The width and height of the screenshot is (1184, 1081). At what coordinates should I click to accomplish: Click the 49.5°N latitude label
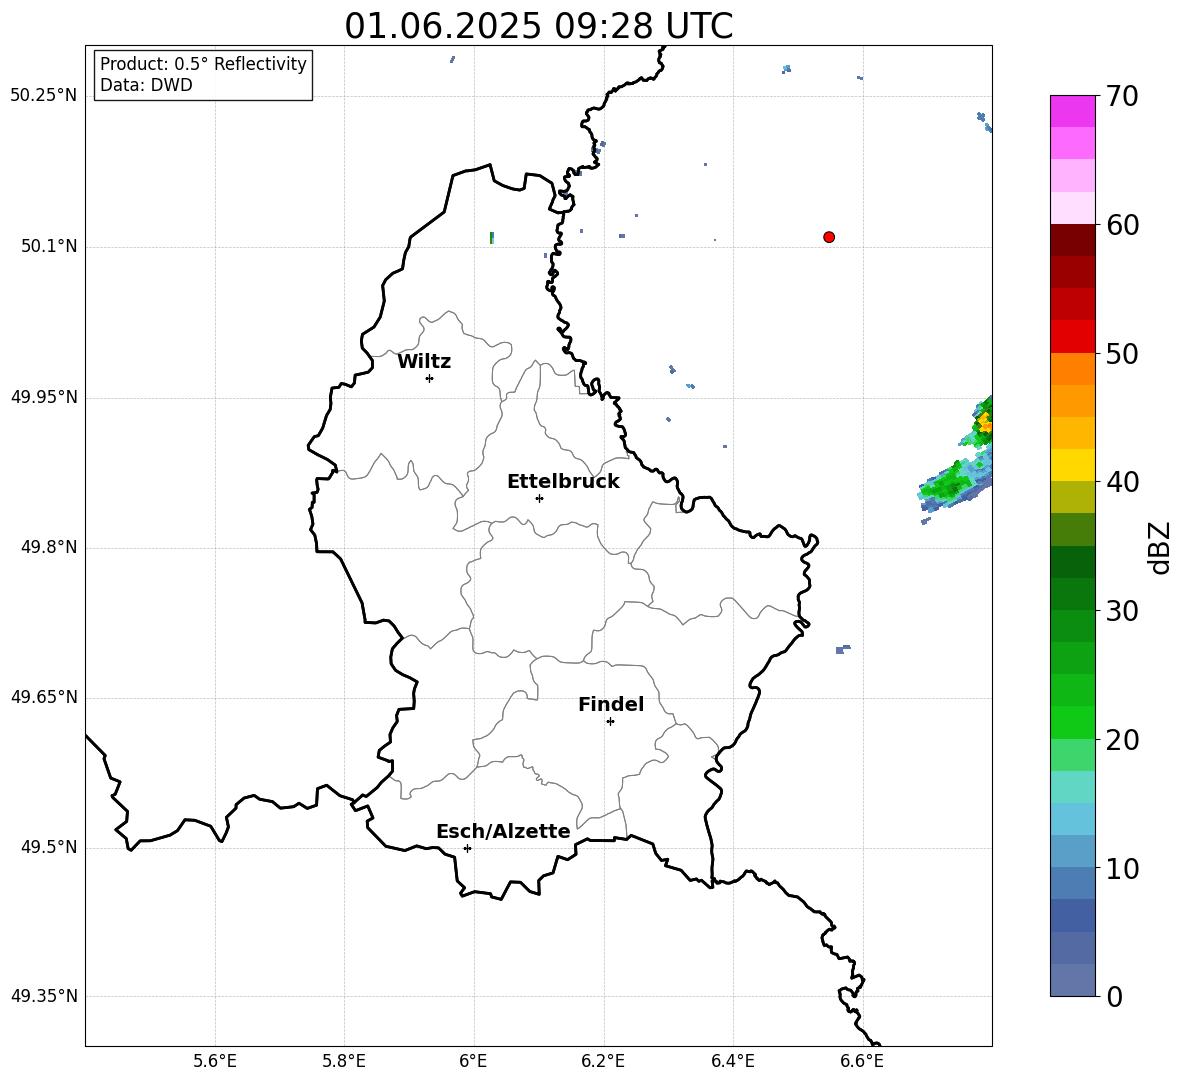pos(49,847)
